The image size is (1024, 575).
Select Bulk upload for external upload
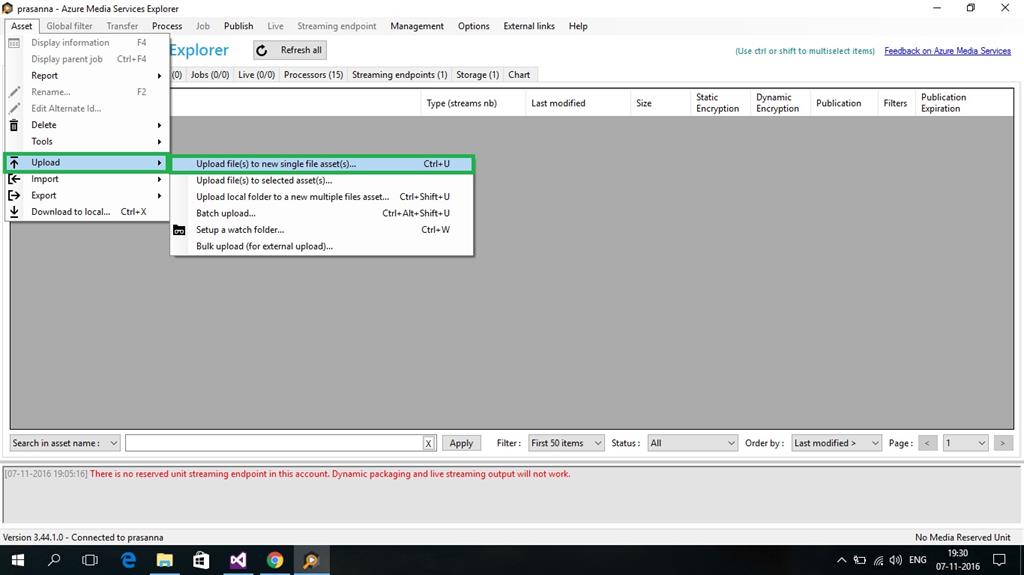pos(322,246)
